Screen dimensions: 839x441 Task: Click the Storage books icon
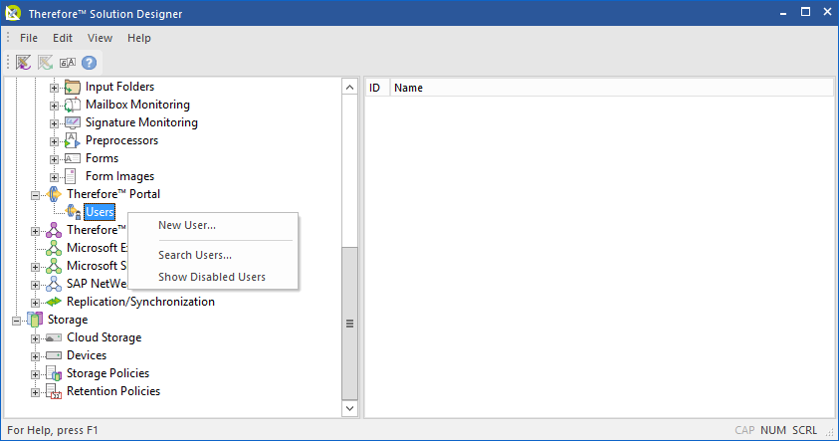[35, 320]
